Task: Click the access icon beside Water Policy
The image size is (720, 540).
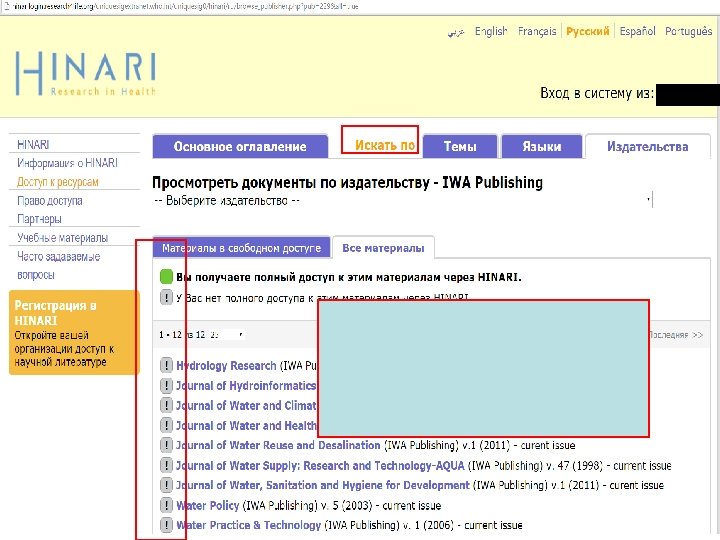Action: tap(166, 505)
